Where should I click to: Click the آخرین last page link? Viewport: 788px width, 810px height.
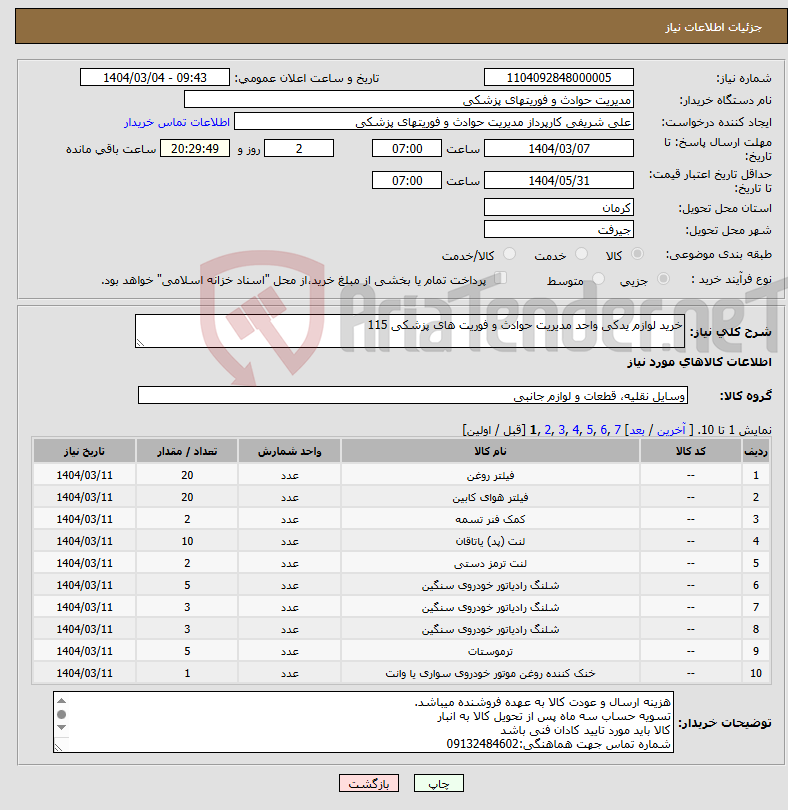671,430
